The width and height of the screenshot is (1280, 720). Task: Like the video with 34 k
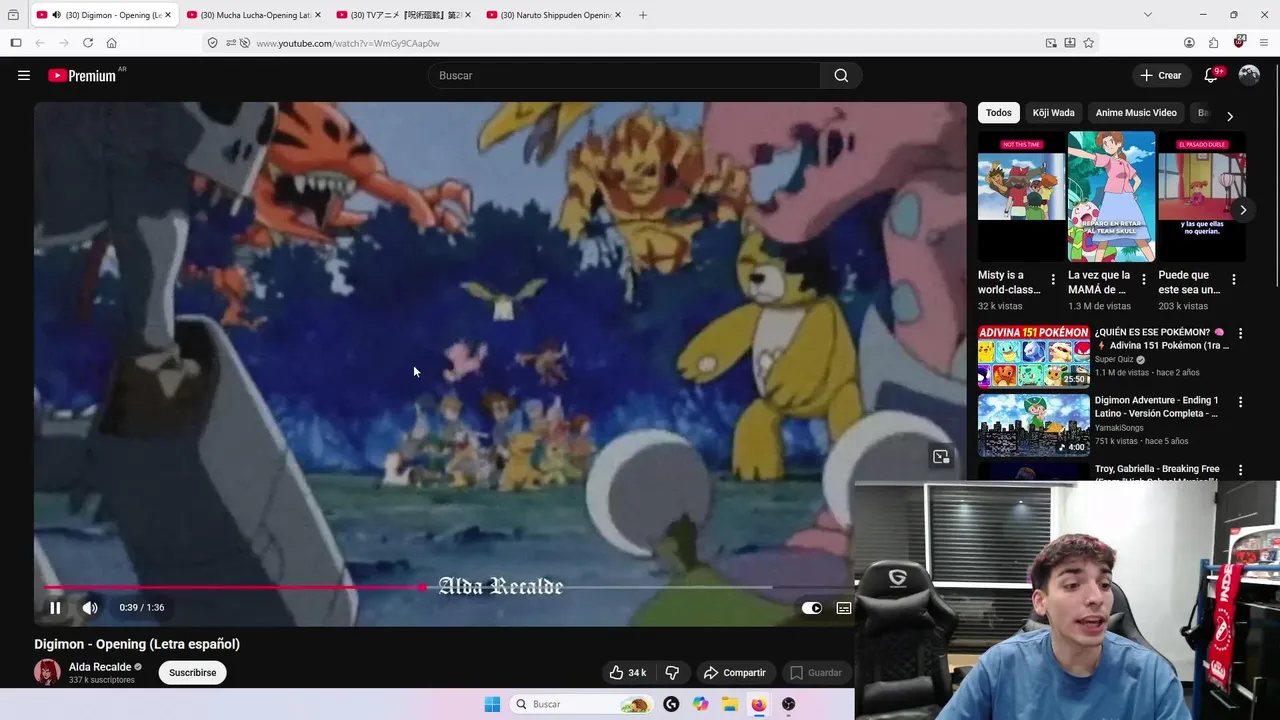[628, 672]
